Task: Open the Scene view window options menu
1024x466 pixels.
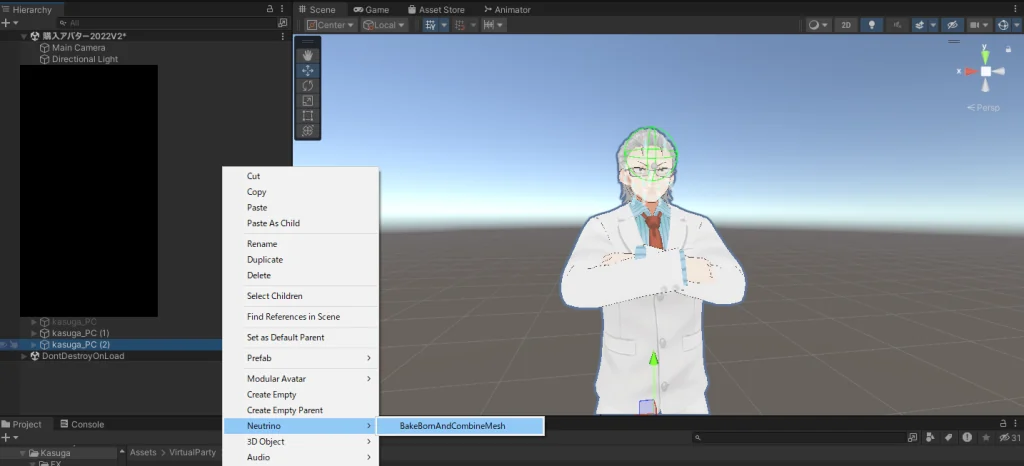Action: click(x=1016, y=9)
